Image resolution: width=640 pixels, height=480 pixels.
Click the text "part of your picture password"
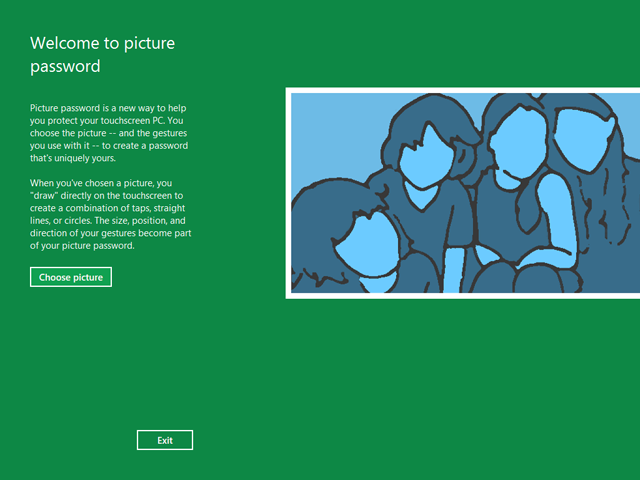(95, 246)
